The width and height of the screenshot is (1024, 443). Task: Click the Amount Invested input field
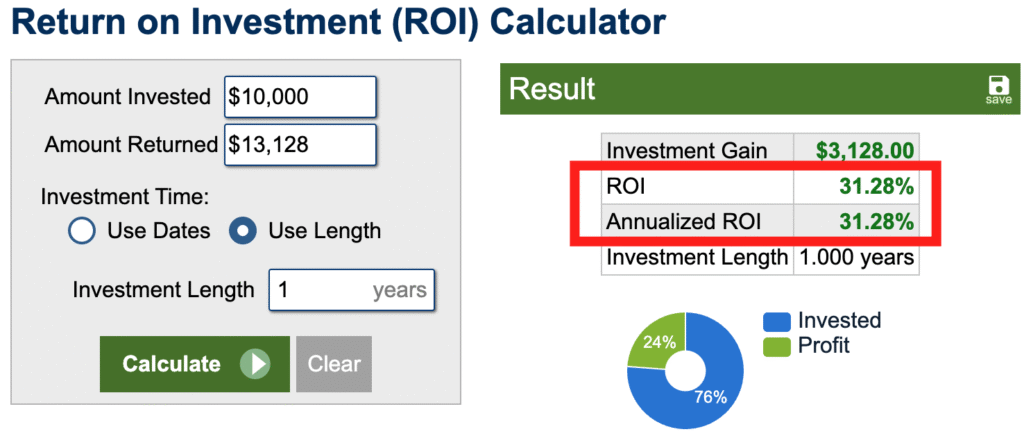click(x=300, y=97)
